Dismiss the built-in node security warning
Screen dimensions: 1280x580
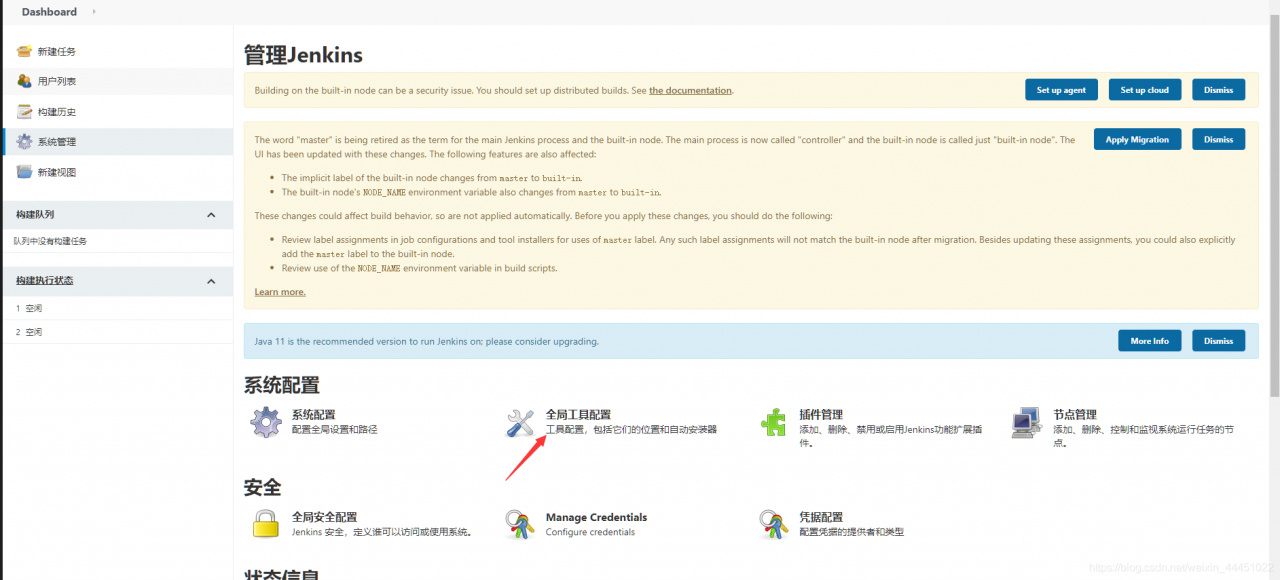pos(1218,90)
